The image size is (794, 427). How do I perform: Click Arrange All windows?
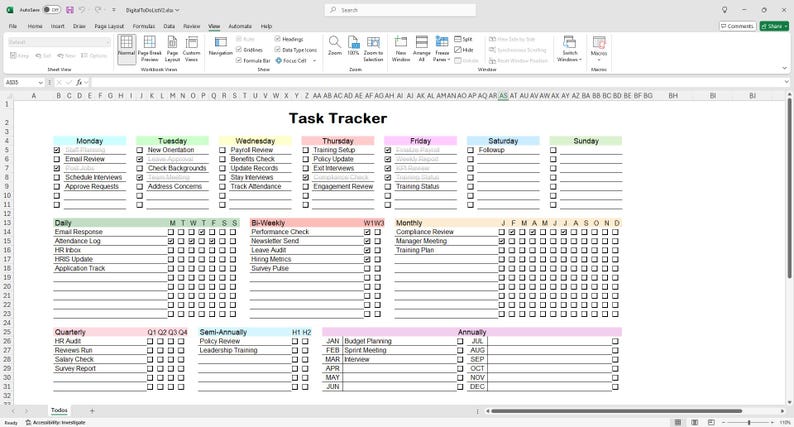tap(421, 49)
